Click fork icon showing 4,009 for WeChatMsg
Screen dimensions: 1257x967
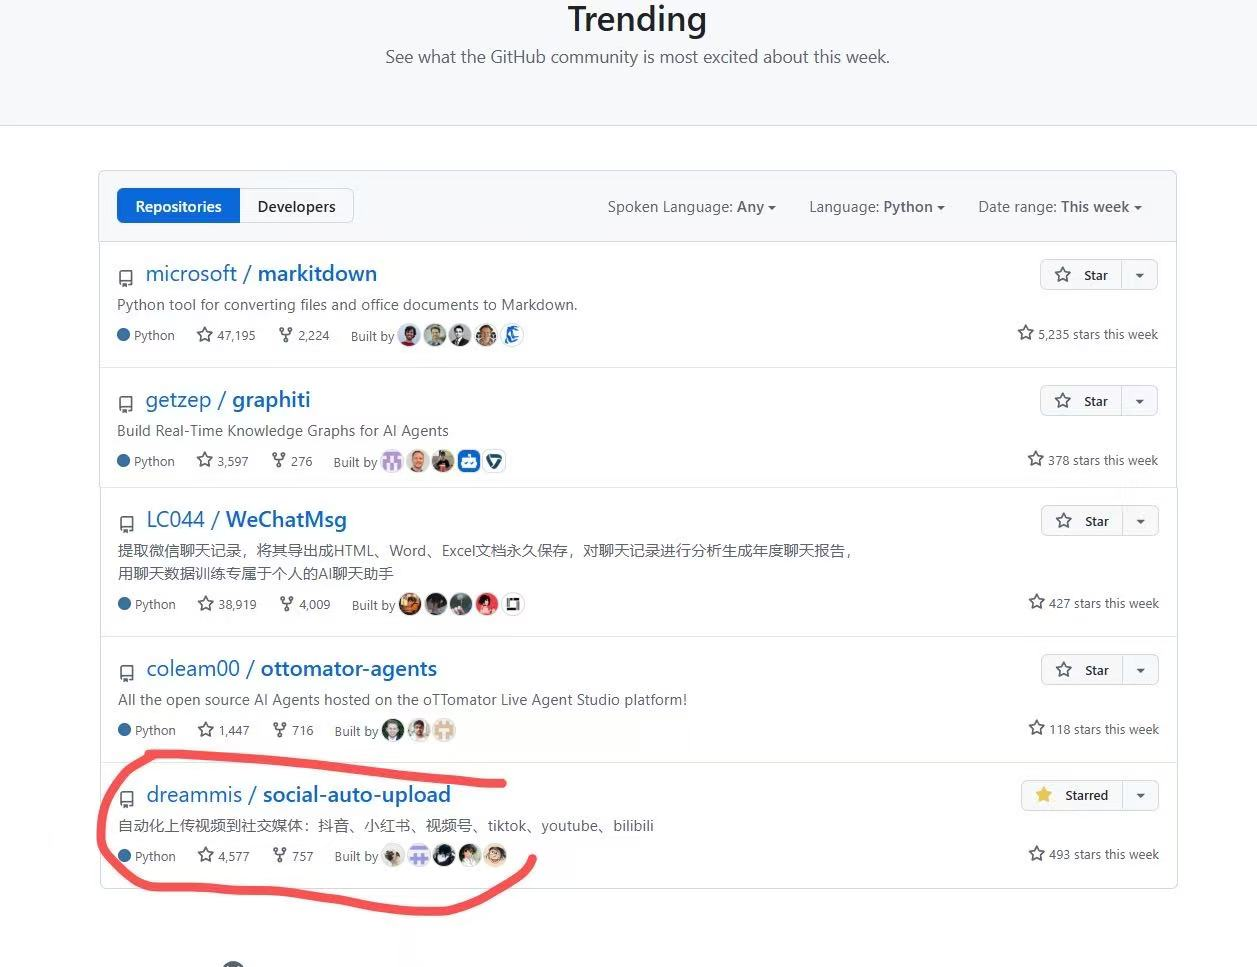click(x=287, y=604)
